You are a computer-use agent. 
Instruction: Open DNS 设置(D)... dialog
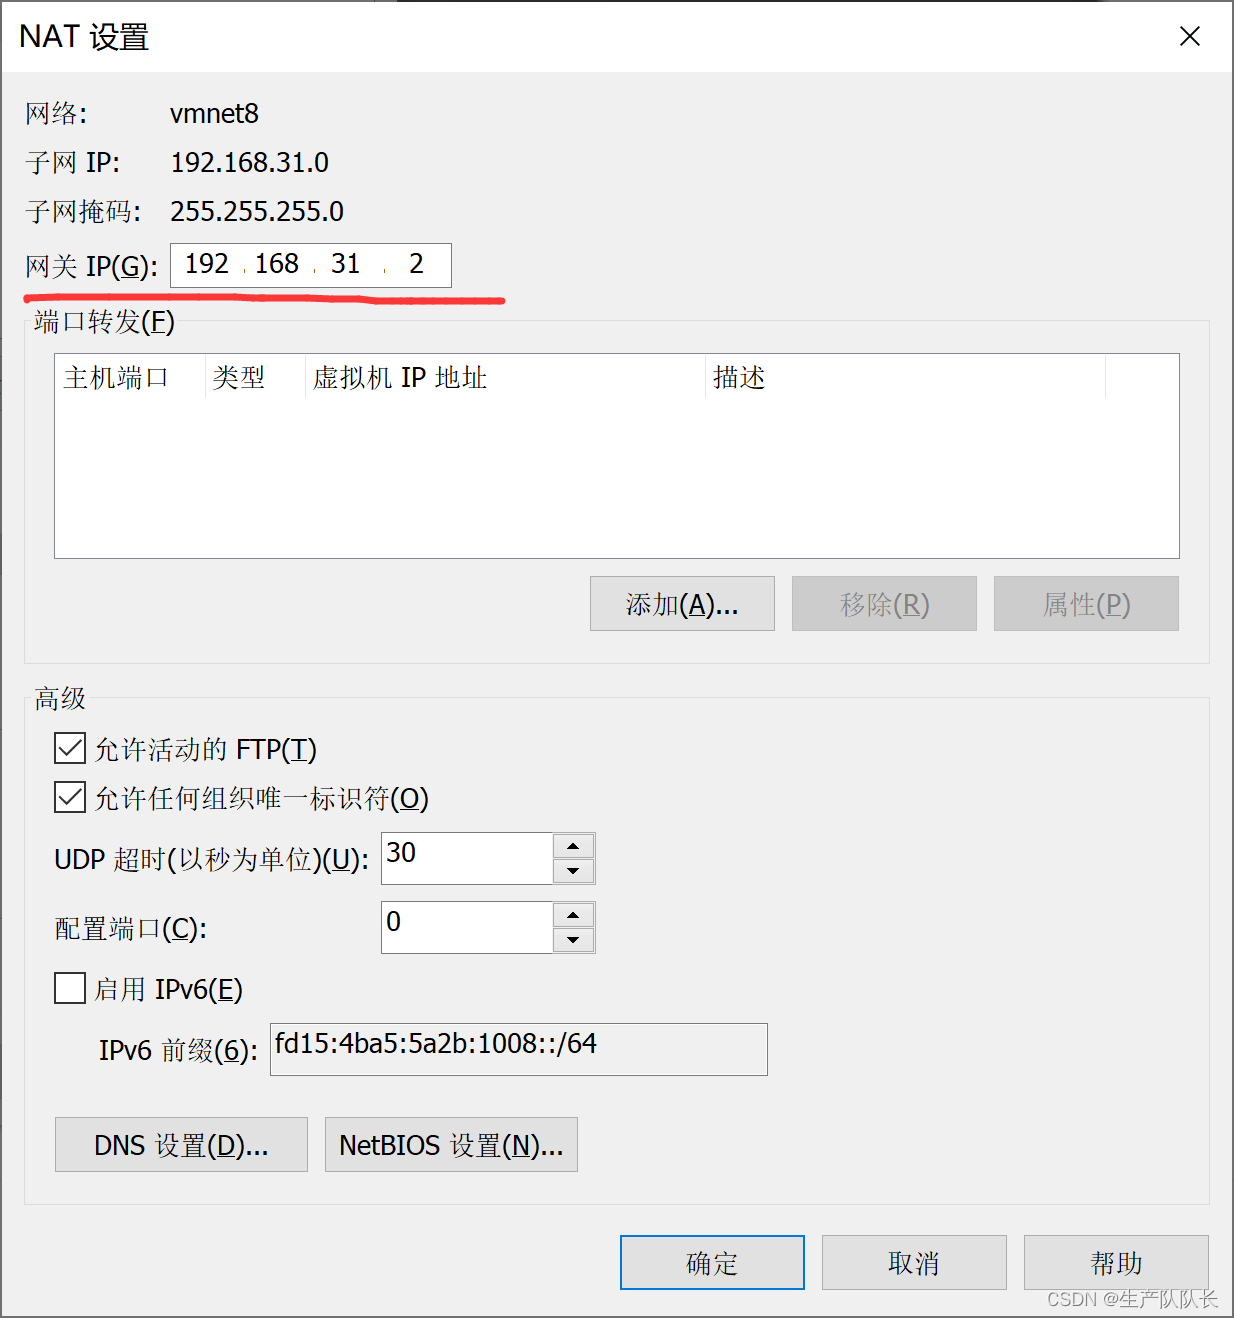click(181, 1144)
